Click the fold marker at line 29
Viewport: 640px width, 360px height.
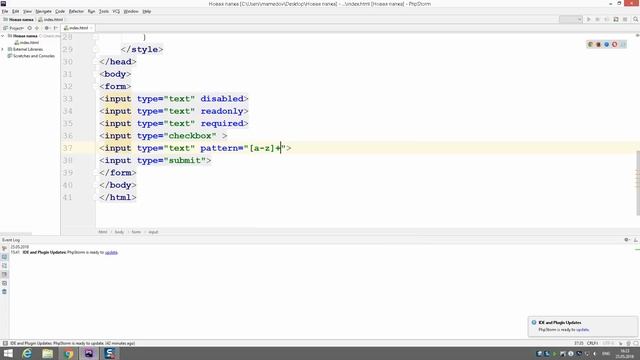[x=95, y=49]
